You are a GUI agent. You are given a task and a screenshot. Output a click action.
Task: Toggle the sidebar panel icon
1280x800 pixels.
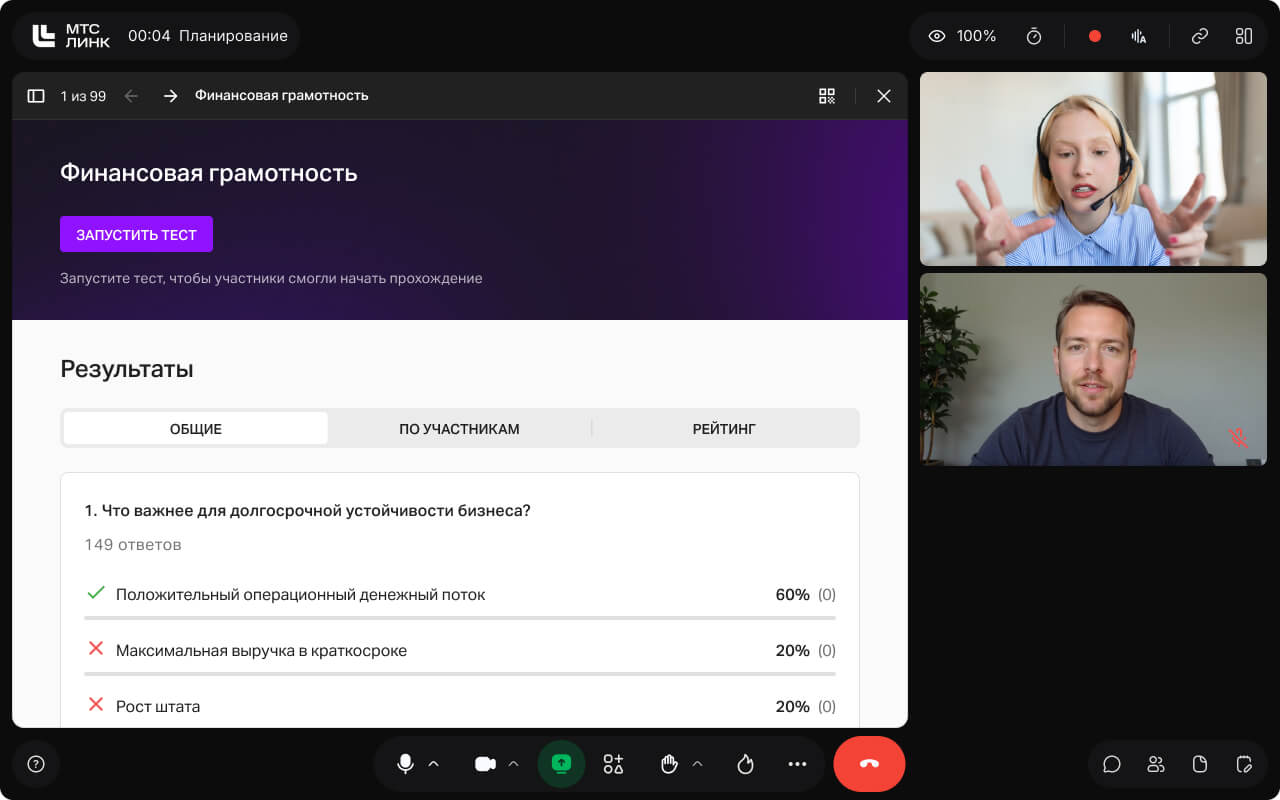36,96
